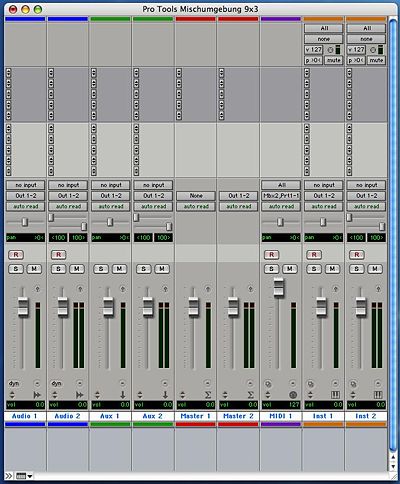
Task: Open output window icon on Master 1
Action: click(208, 289)
